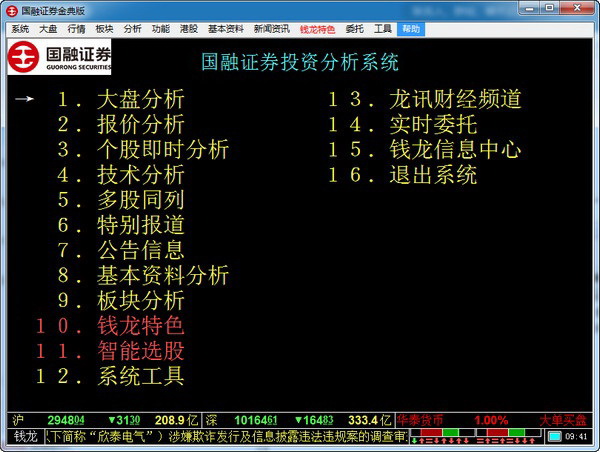Image resolution: width=600 pixels, height=452 pixels.
Task: Click the 深 market label
Action: [x=212, y=421]
